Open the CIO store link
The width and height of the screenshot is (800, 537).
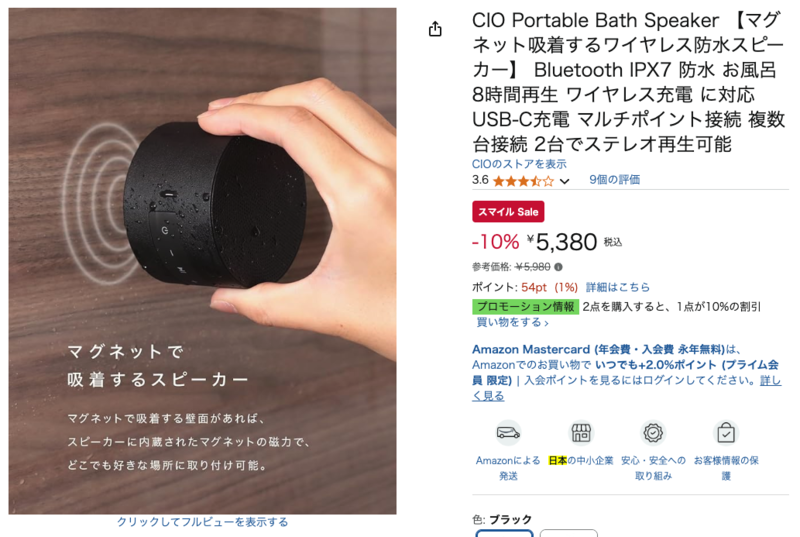(x=519, y=164)
